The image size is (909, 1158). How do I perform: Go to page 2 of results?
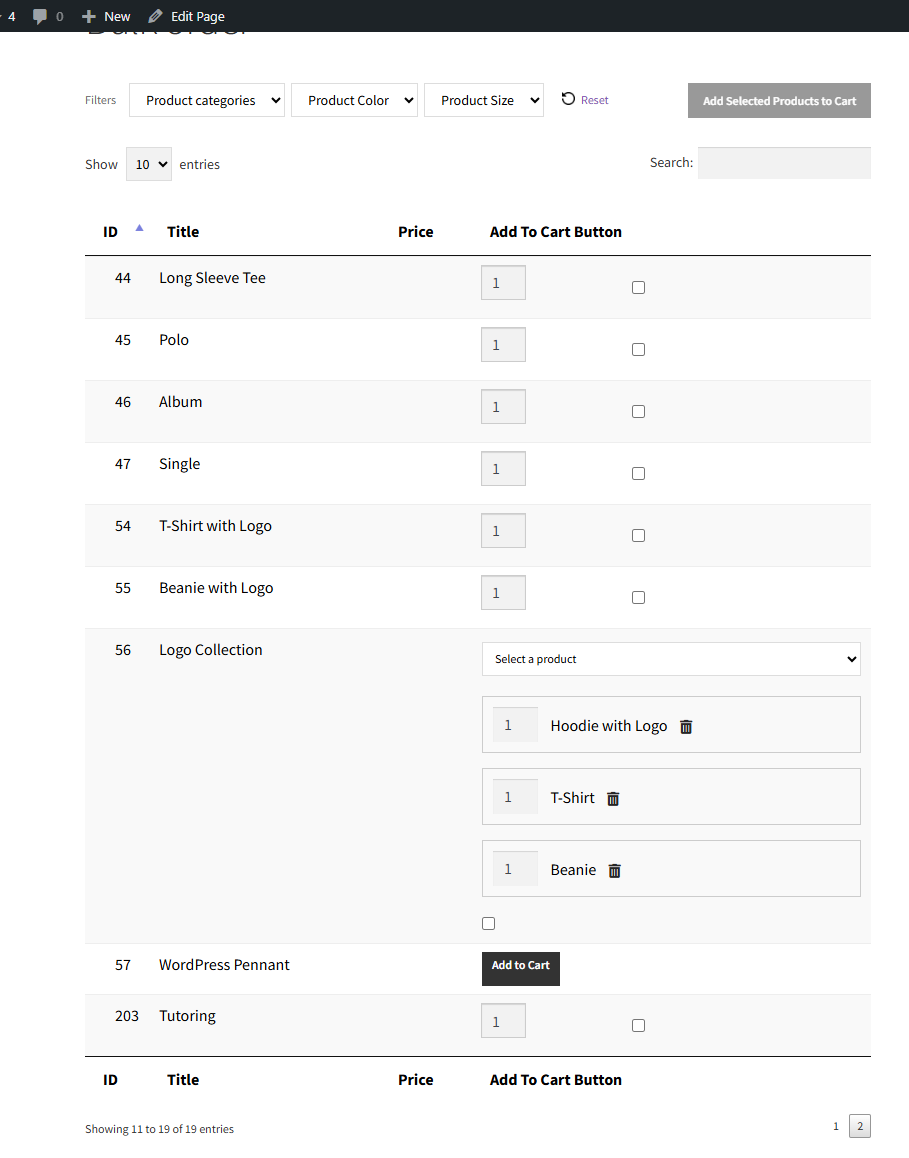pyautogui.click(x=859, y=1126)
